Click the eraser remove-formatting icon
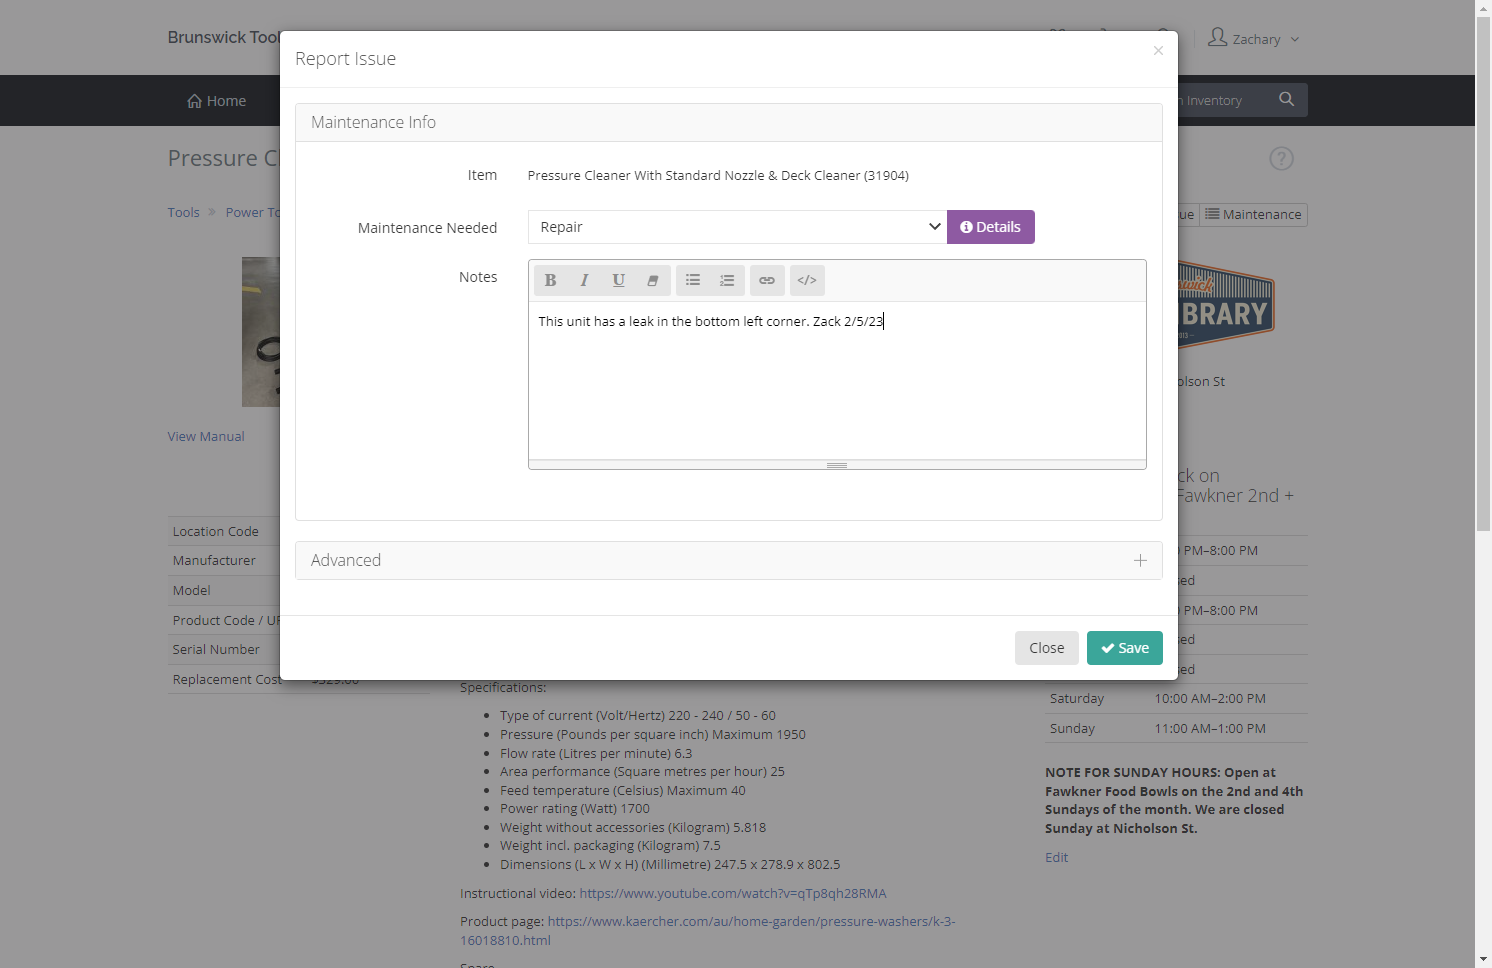The image size is (1492, 968). click(x=652, y=281)
